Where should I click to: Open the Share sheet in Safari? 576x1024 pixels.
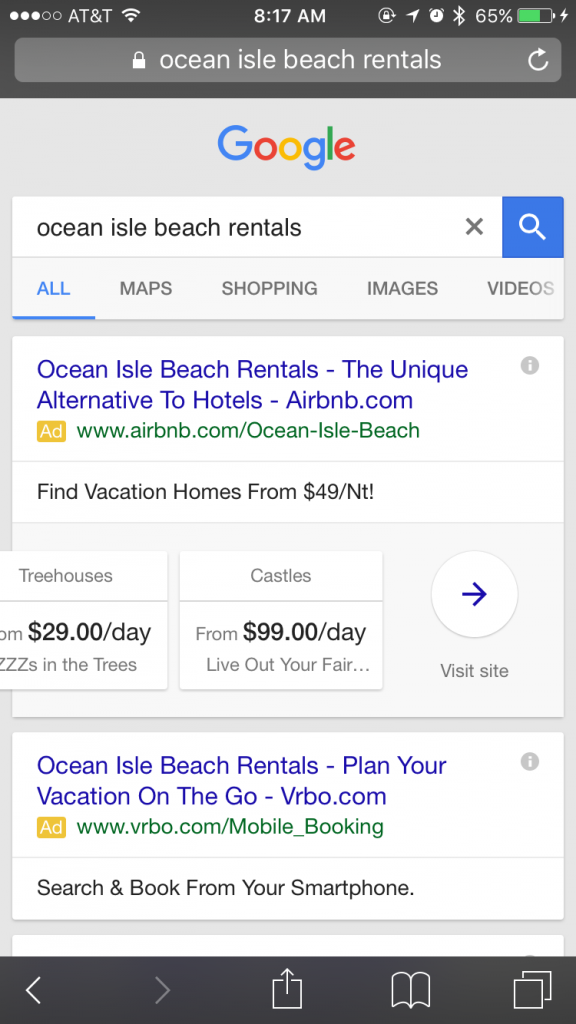coord(286,989)
